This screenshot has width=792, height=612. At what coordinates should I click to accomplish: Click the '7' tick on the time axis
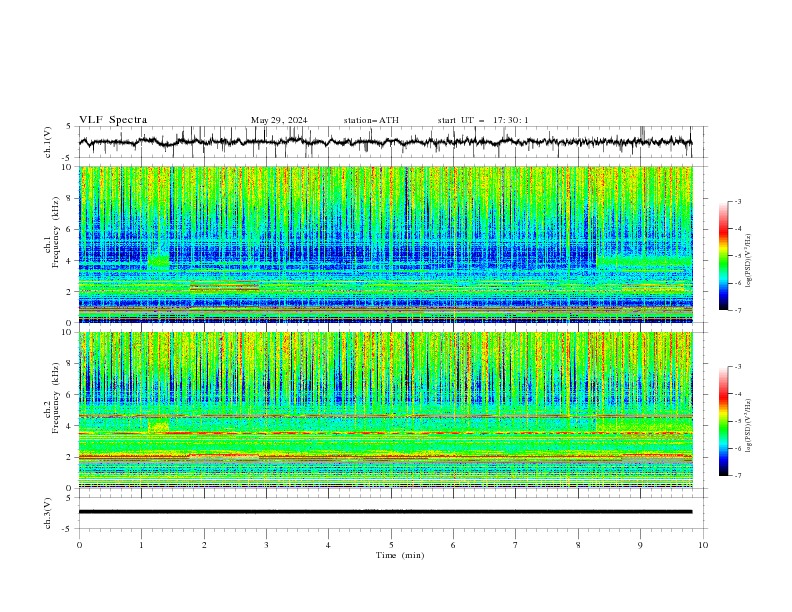pyautogui.click(x=516, y=545)
